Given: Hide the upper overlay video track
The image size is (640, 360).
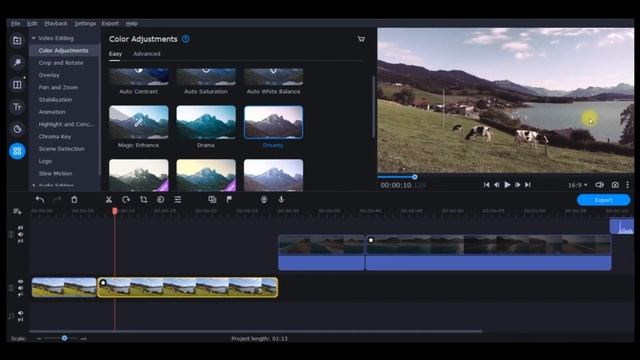Looking at the screenshot, I should [20, 228].
